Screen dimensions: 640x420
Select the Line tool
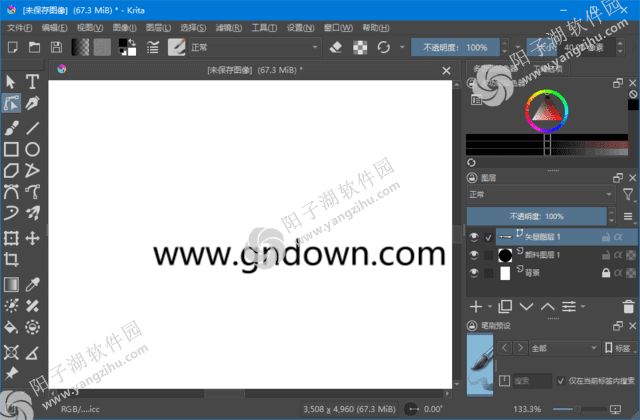32,128
